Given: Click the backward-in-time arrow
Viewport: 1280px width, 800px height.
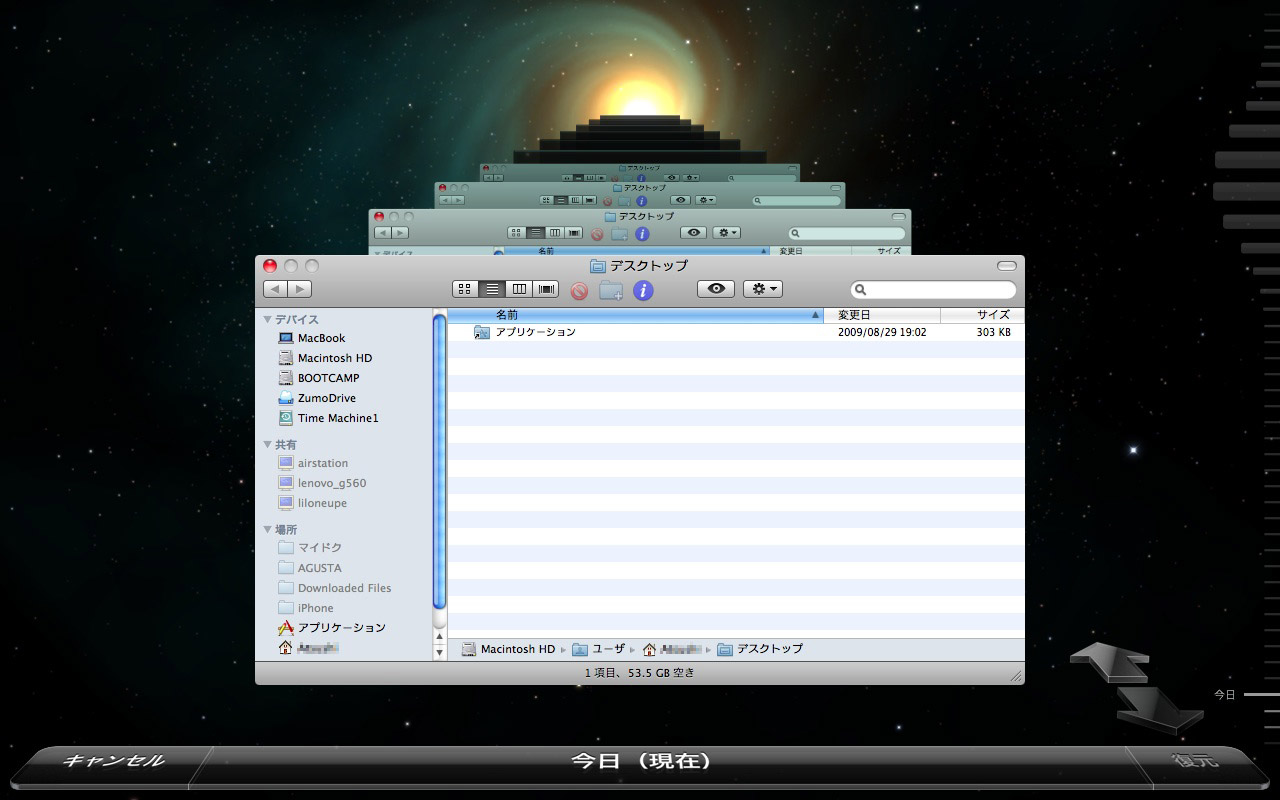Looking at the screenshot, I should coord(1108,662).
